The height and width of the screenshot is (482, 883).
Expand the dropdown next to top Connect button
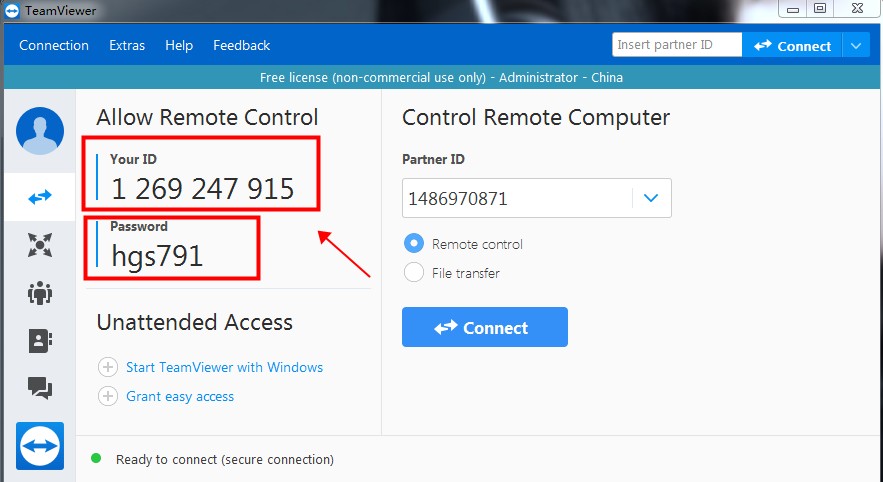tap(856, 46)
